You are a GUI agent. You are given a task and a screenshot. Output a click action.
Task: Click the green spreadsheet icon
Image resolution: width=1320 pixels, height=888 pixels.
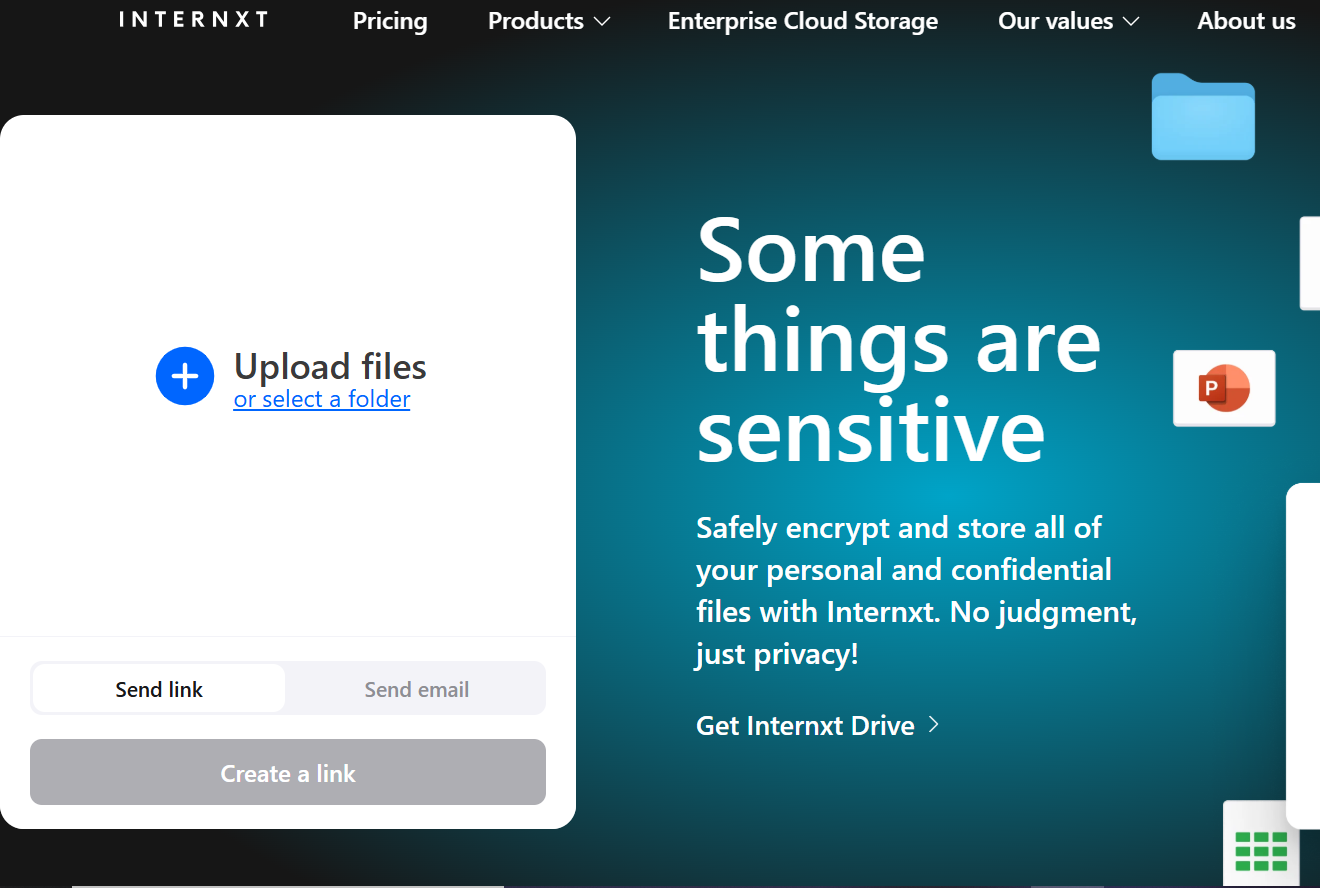pyautogui.click(x=1261, y=844)
